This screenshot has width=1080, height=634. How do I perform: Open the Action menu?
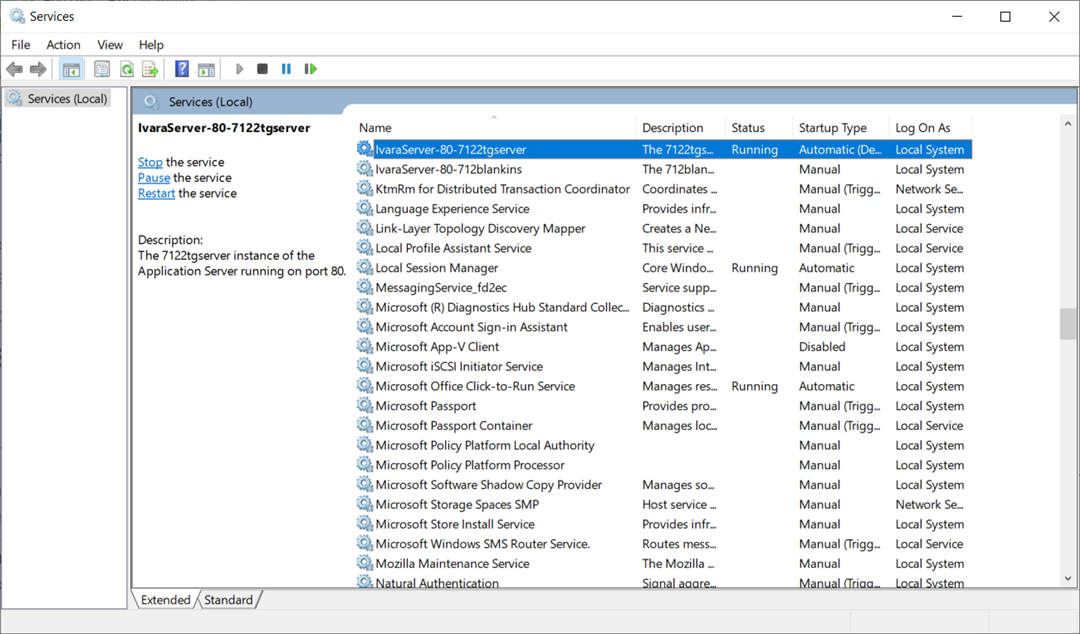(x=63, y=45)
